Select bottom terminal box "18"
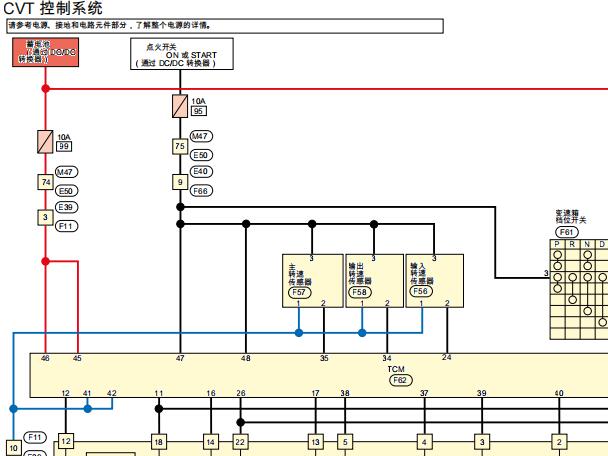 coord(159,442)
